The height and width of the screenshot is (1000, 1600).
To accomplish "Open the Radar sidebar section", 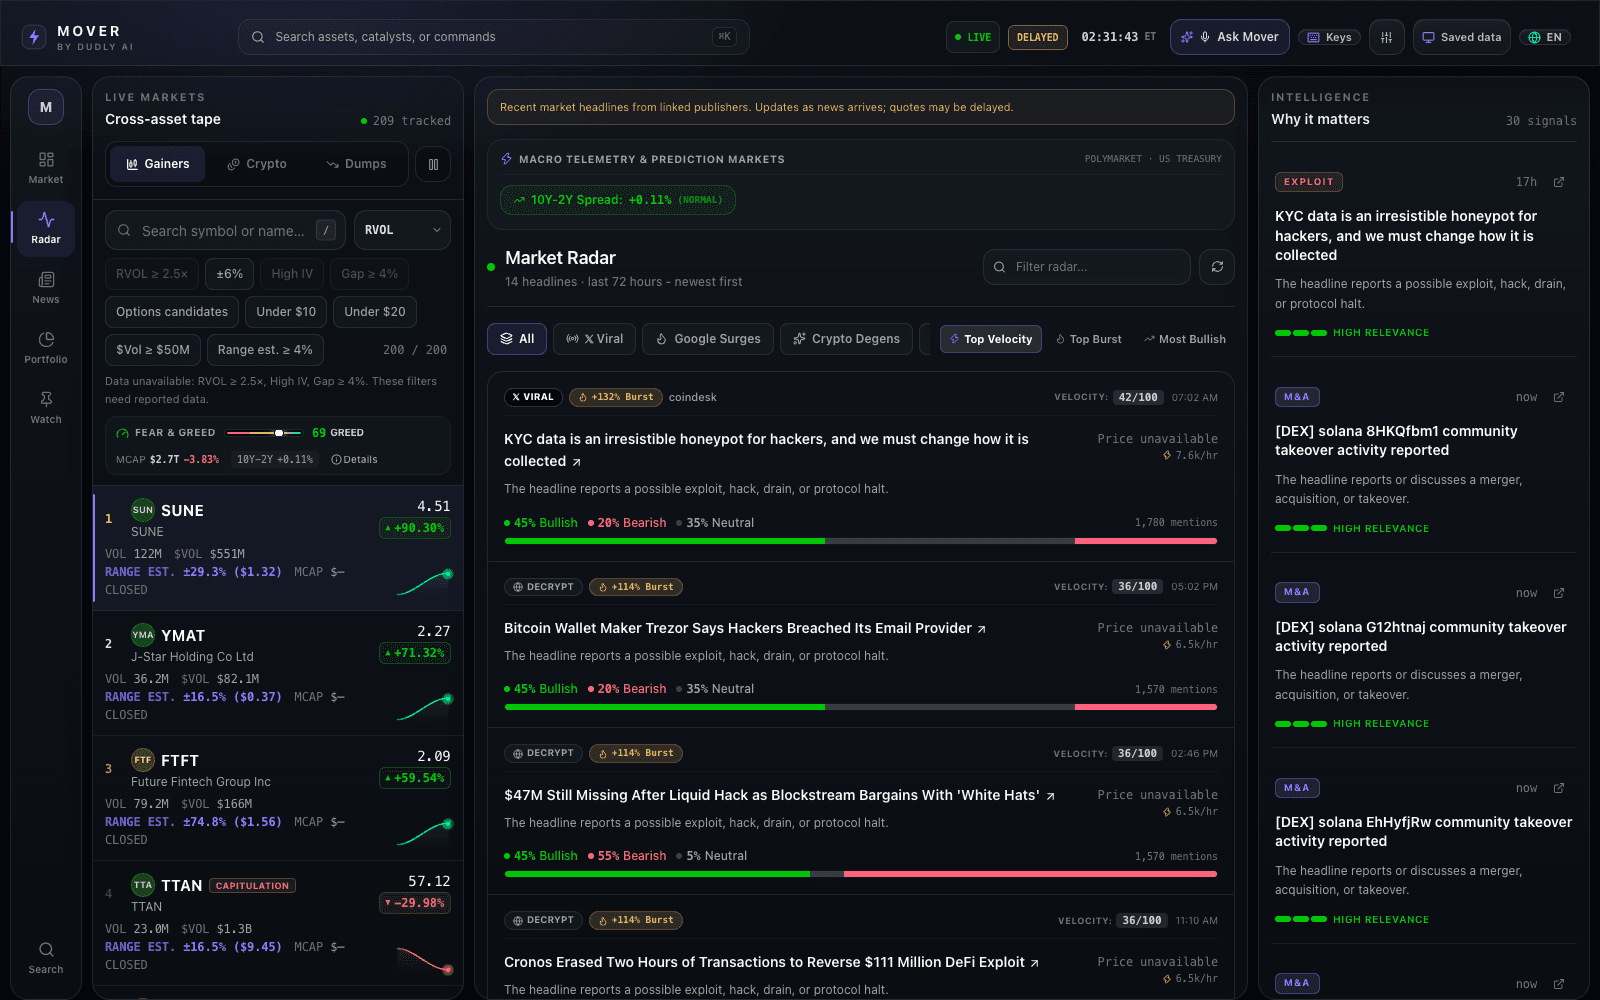I will pos(46,228).
